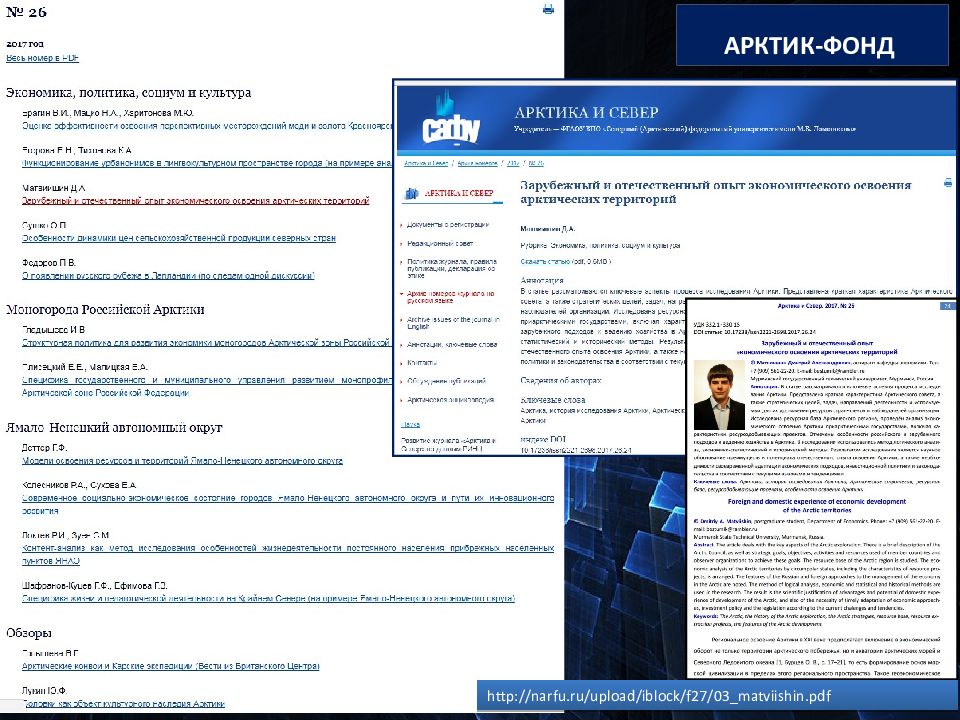Click the small logo beside sidebar АРКТИКА И СЕВЕР

point(411,194)
